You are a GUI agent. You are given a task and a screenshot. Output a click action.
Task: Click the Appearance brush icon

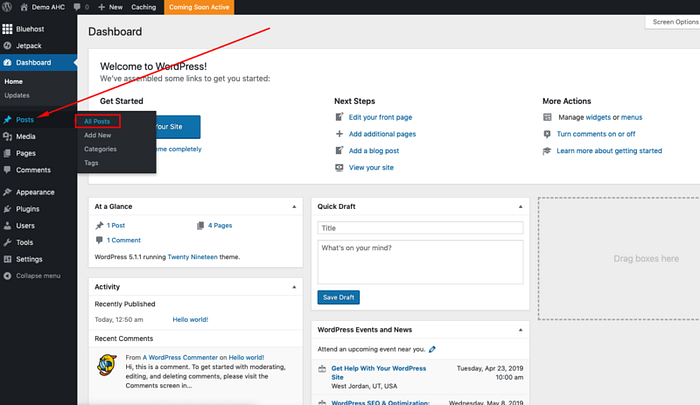tap(7, 192)
